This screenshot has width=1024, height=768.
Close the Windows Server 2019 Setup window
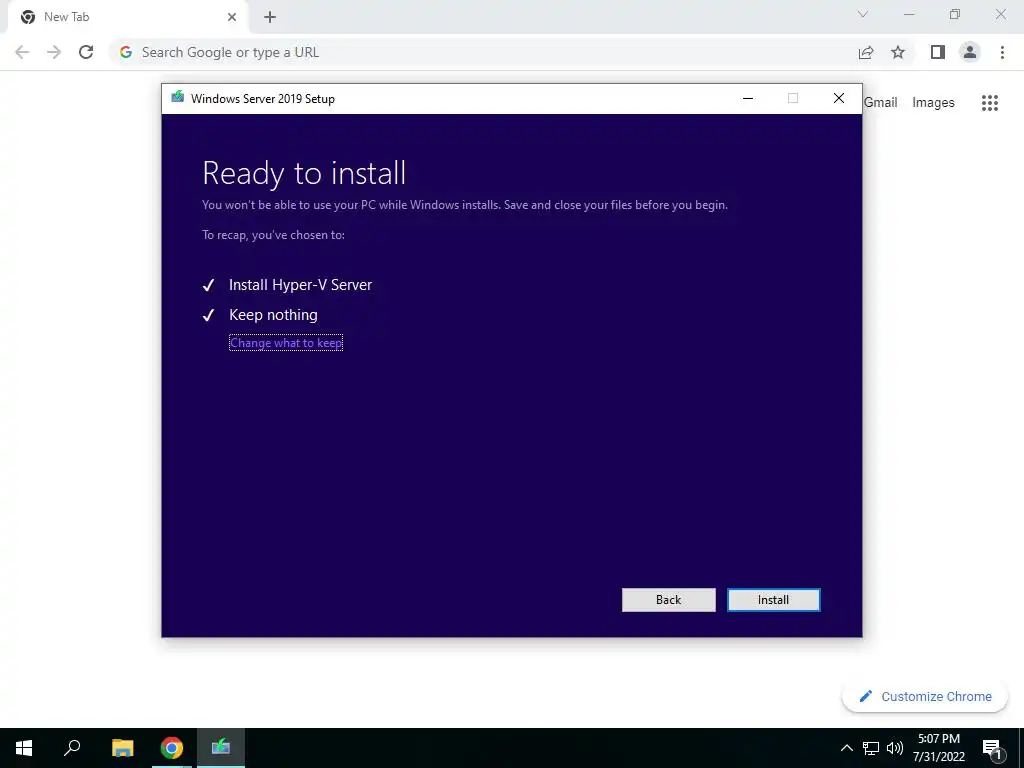pos(839,98)
